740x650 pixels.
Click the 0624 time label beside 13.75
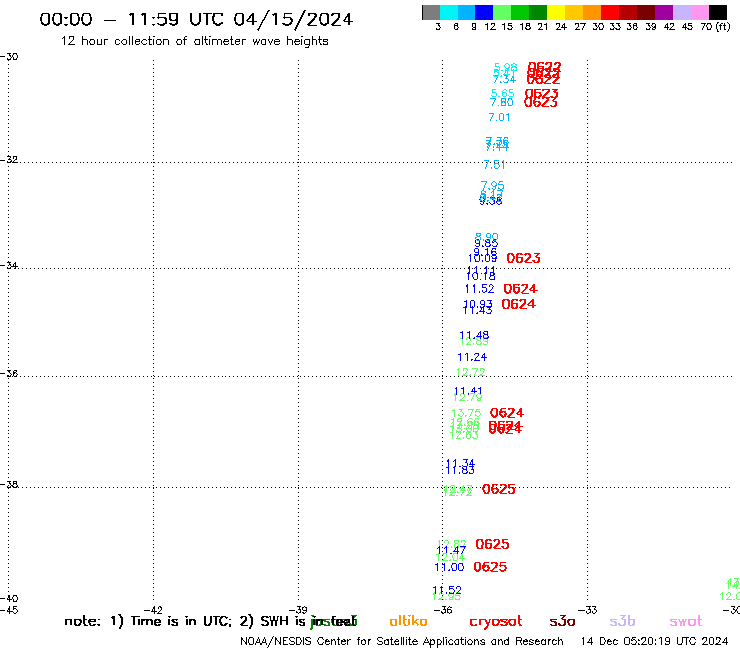507,413
